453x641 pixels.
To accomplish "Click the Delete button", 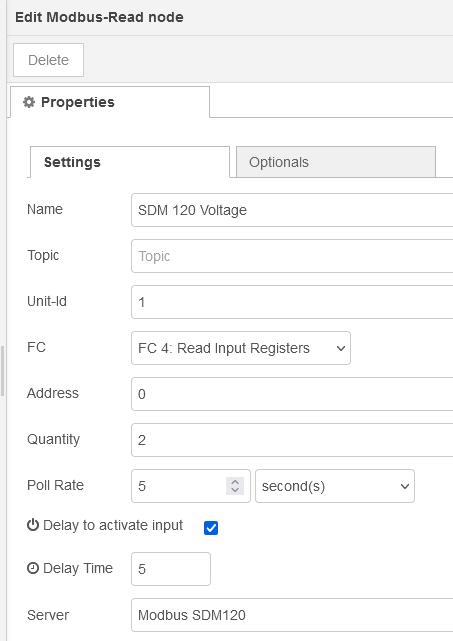I will pos(48,60).
